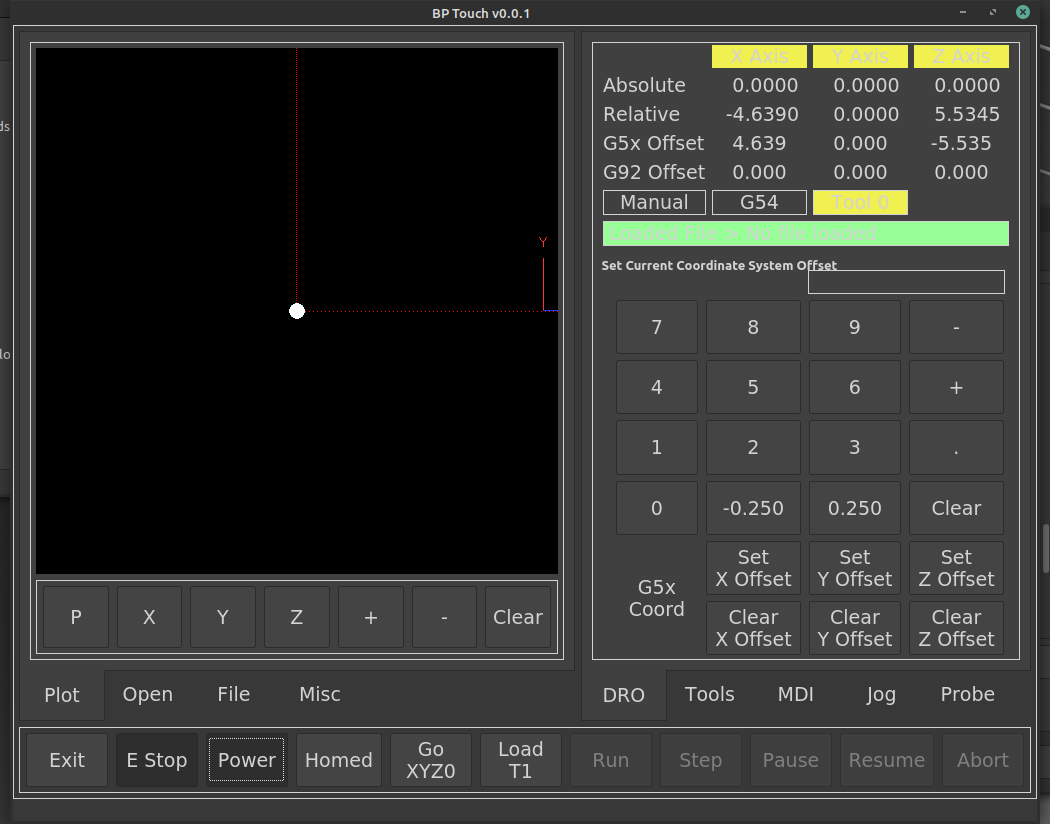
Task: Tap keypad digit 4
Action: [x=657, y=388]
